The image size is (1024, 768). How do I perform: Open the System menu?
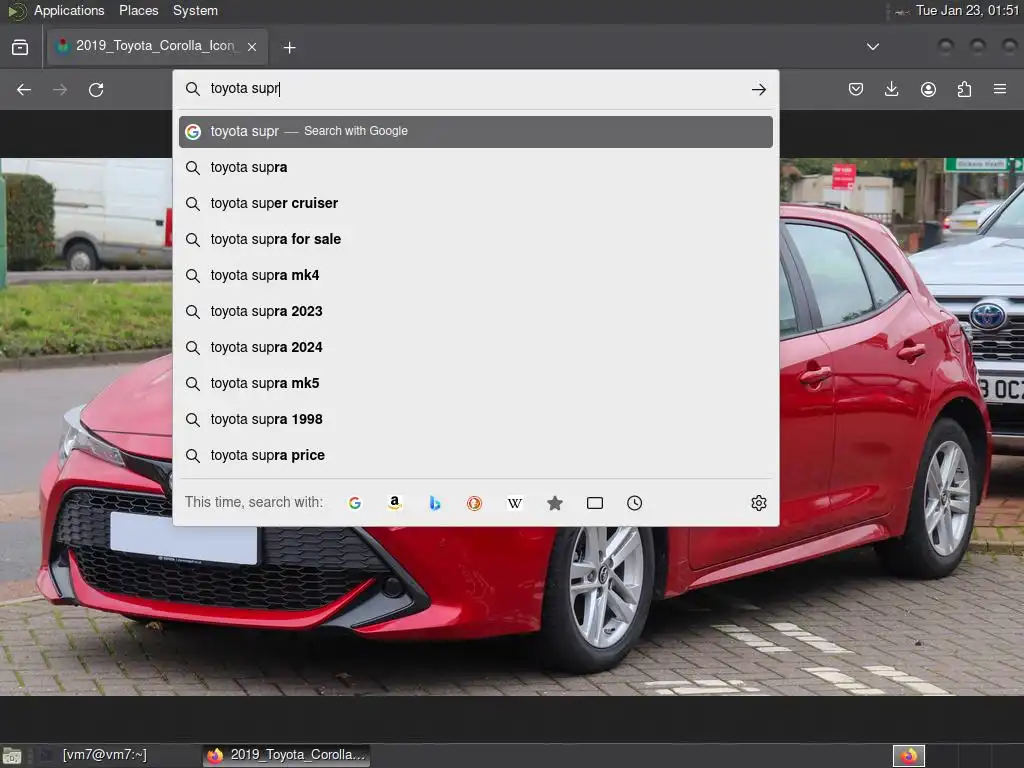195,10
